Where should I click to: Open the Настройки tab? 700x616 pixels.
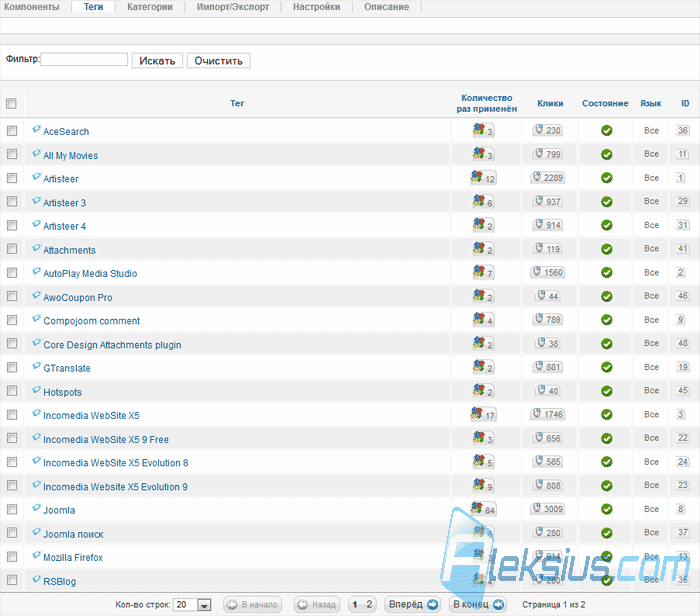coord(317,7)
